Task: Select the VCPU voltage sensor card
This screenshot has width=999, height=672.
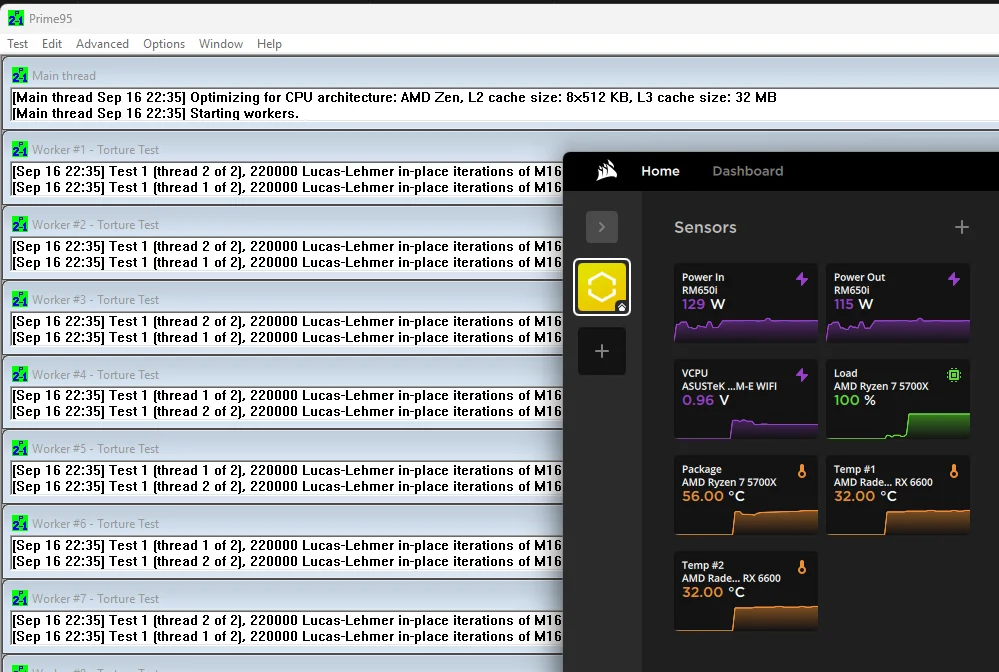Action: point(745,399)
